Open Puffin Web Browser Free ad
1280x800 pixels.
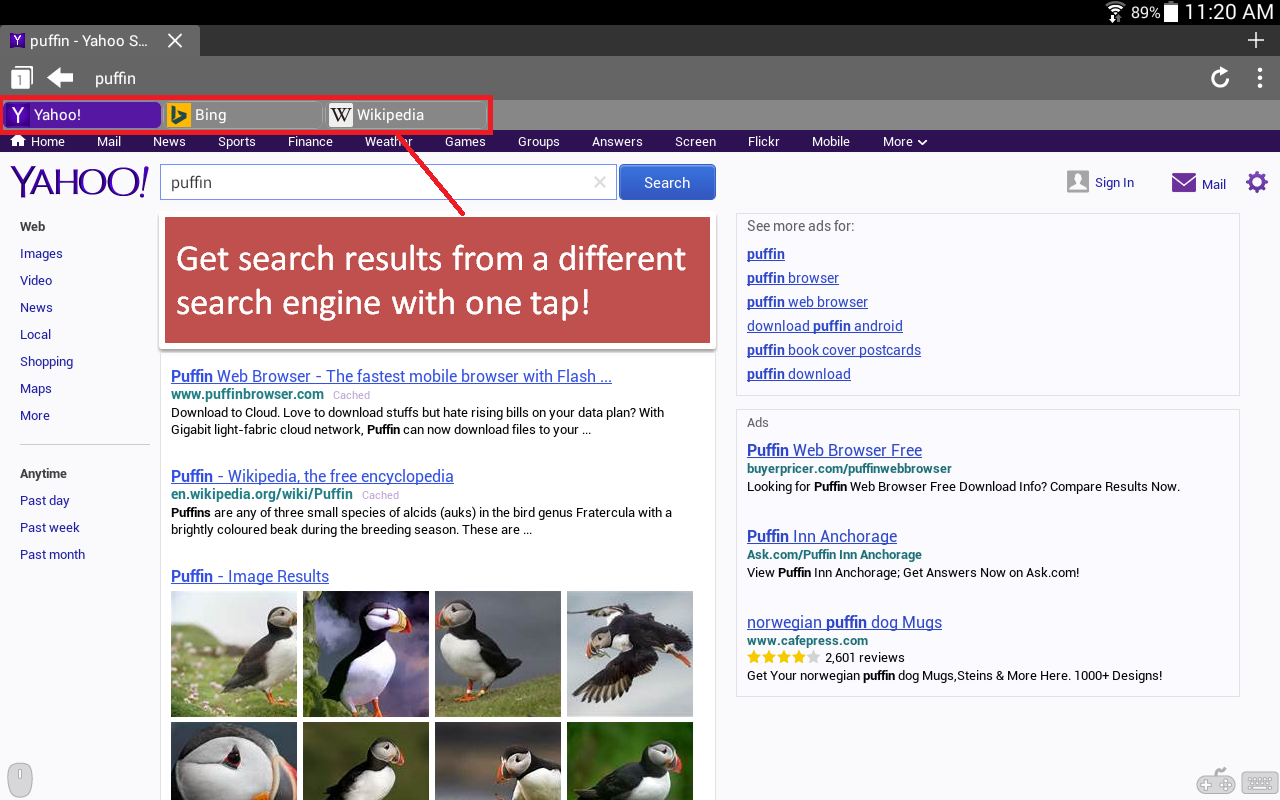click(834, 451)
